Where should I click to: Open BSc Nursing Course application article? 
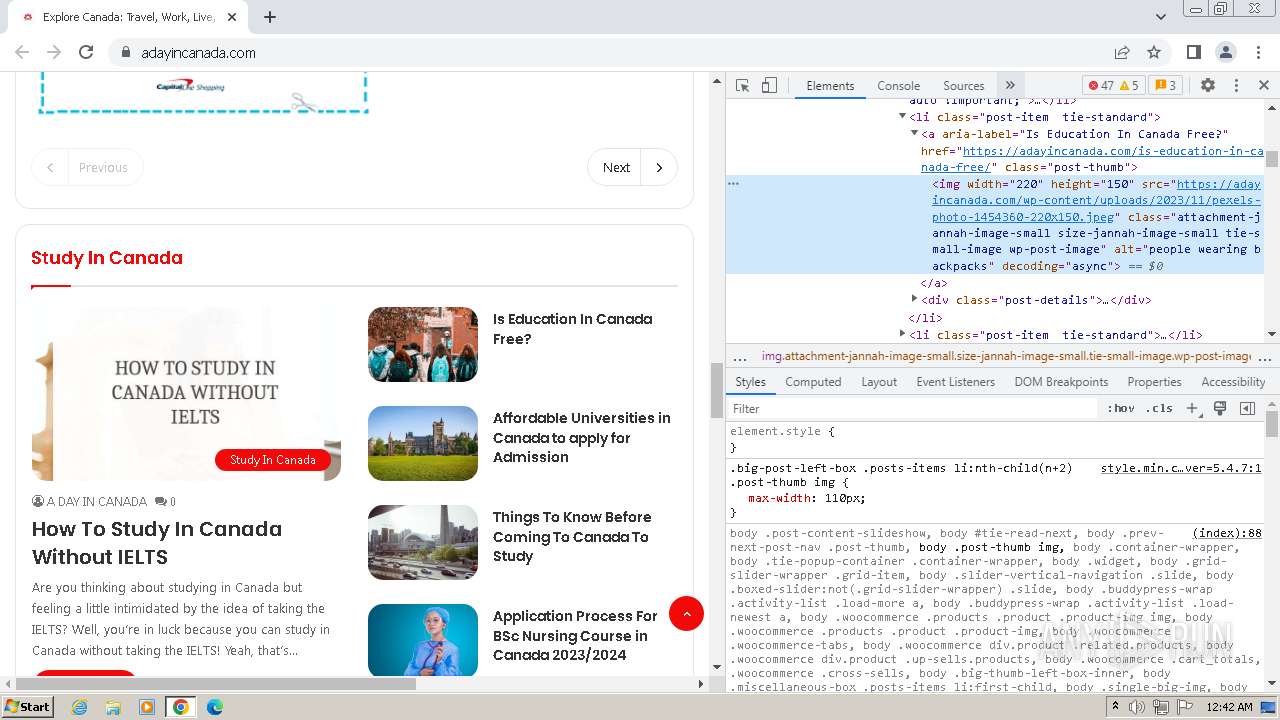pos(575,636)
